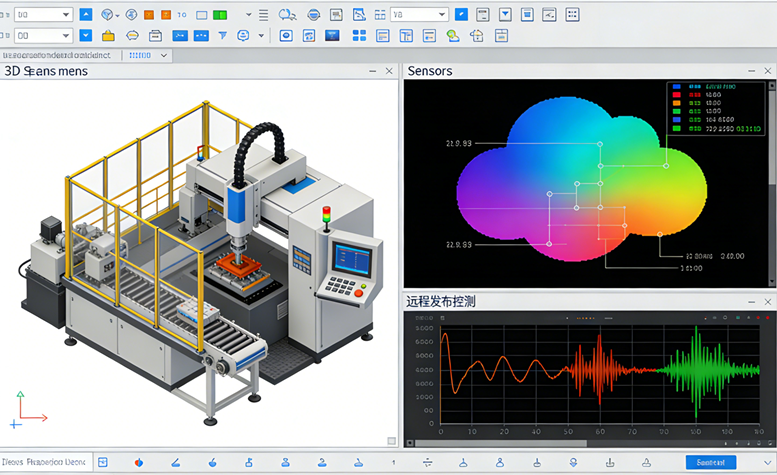Screen dimensions: 777x475
Task: Click the hamburger lines icon in toolbar
Action: 263,15
